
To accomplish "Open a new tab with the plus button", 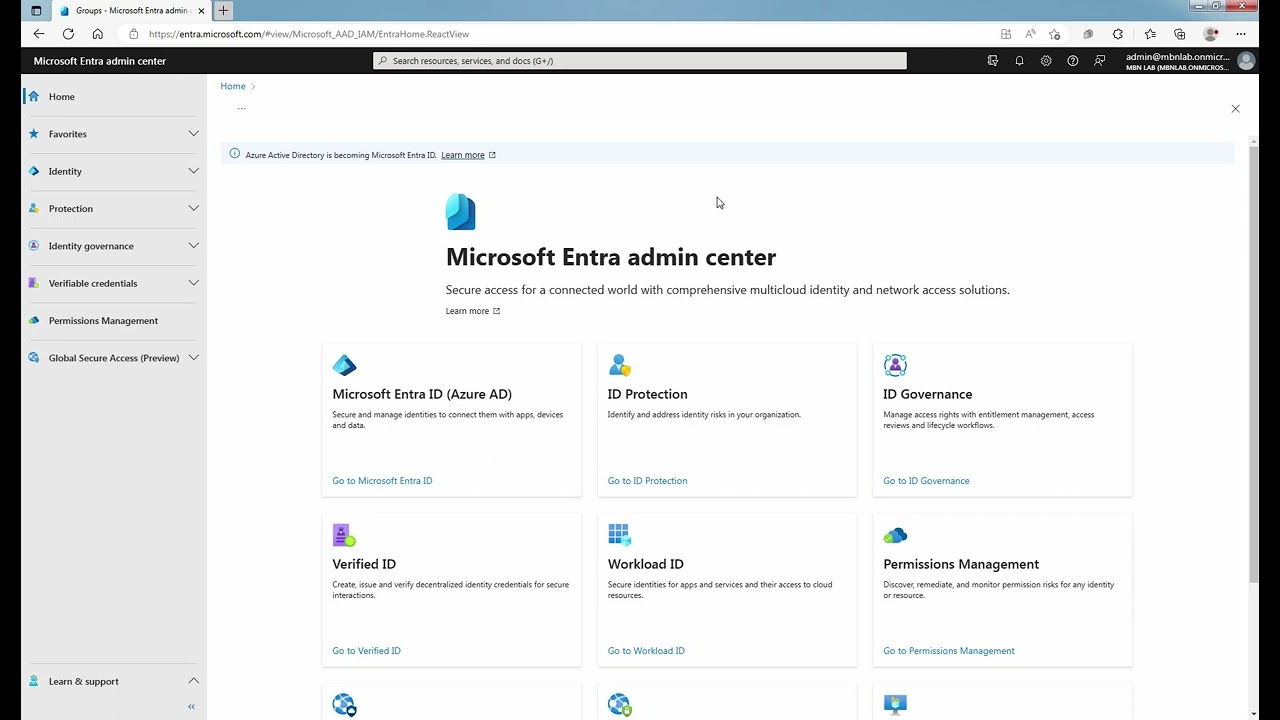I will point(223,11).
